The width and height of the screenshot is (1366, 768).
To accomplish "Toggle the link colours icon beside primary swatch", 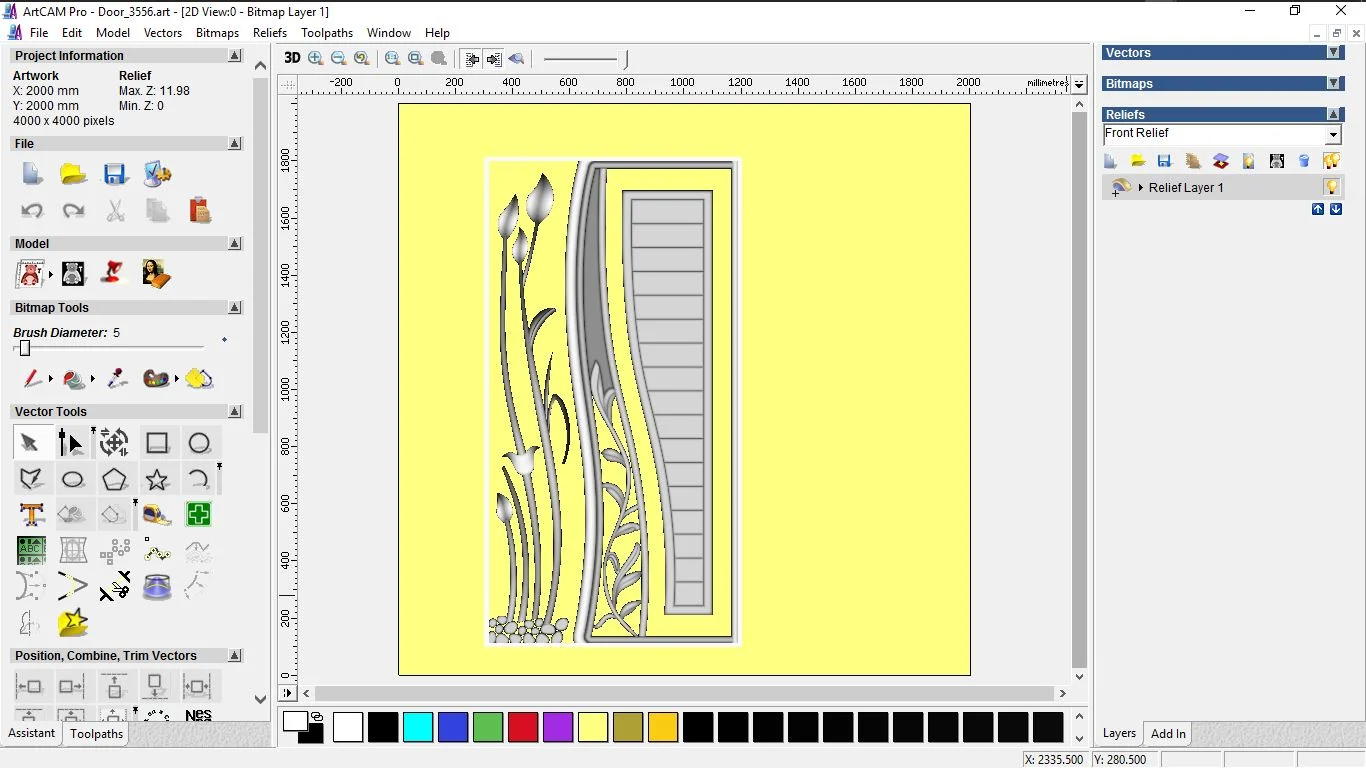I will [x=317, y=716].
